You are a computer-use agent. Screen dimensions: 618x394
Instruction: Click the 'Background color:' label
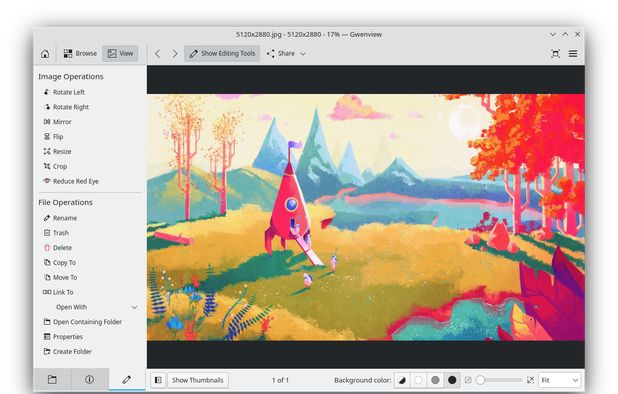[x=362, y=380]
